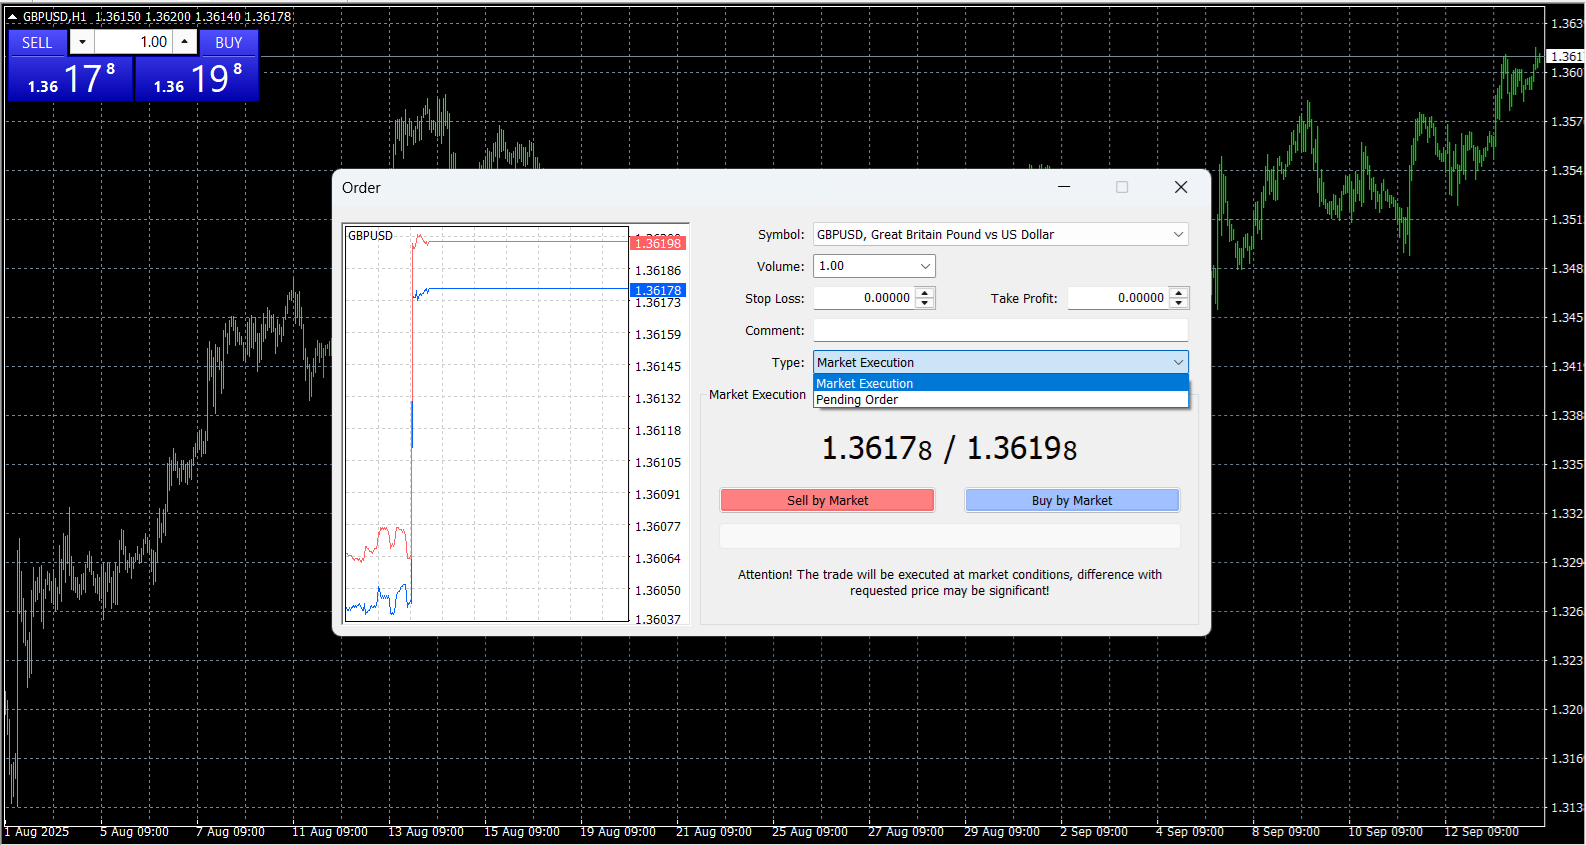Click the 1.348 price scale label
Image resolution: width=1586 pixels, height=845 pixels.
pos(1566,268)
